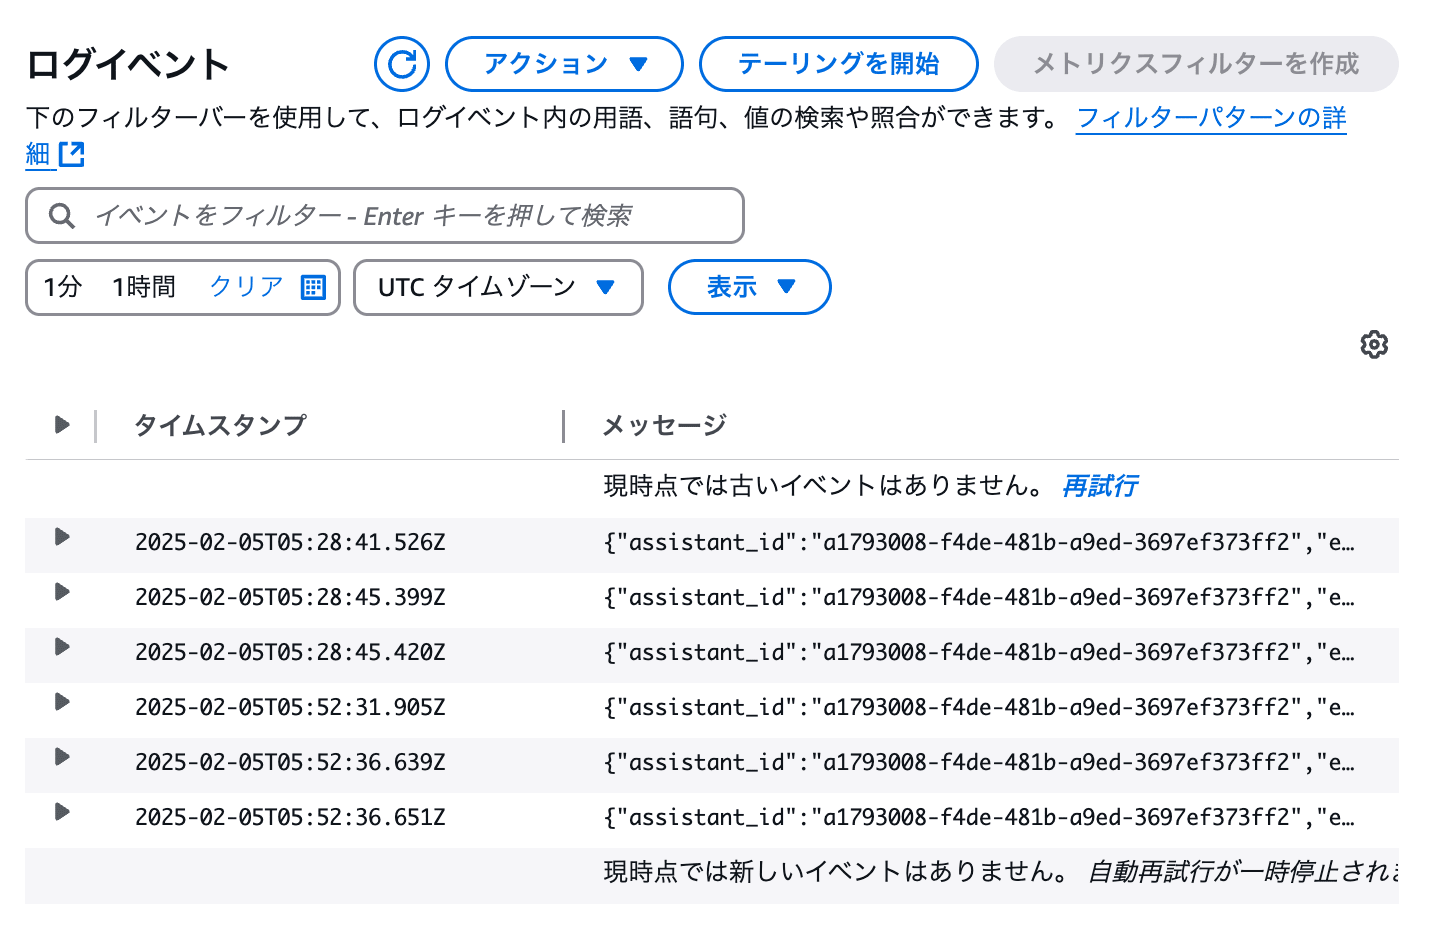Expand all rows with the header triangle
Image resolution: width=1436 pixels, height=926 pixels.
[x=62, y=425]
